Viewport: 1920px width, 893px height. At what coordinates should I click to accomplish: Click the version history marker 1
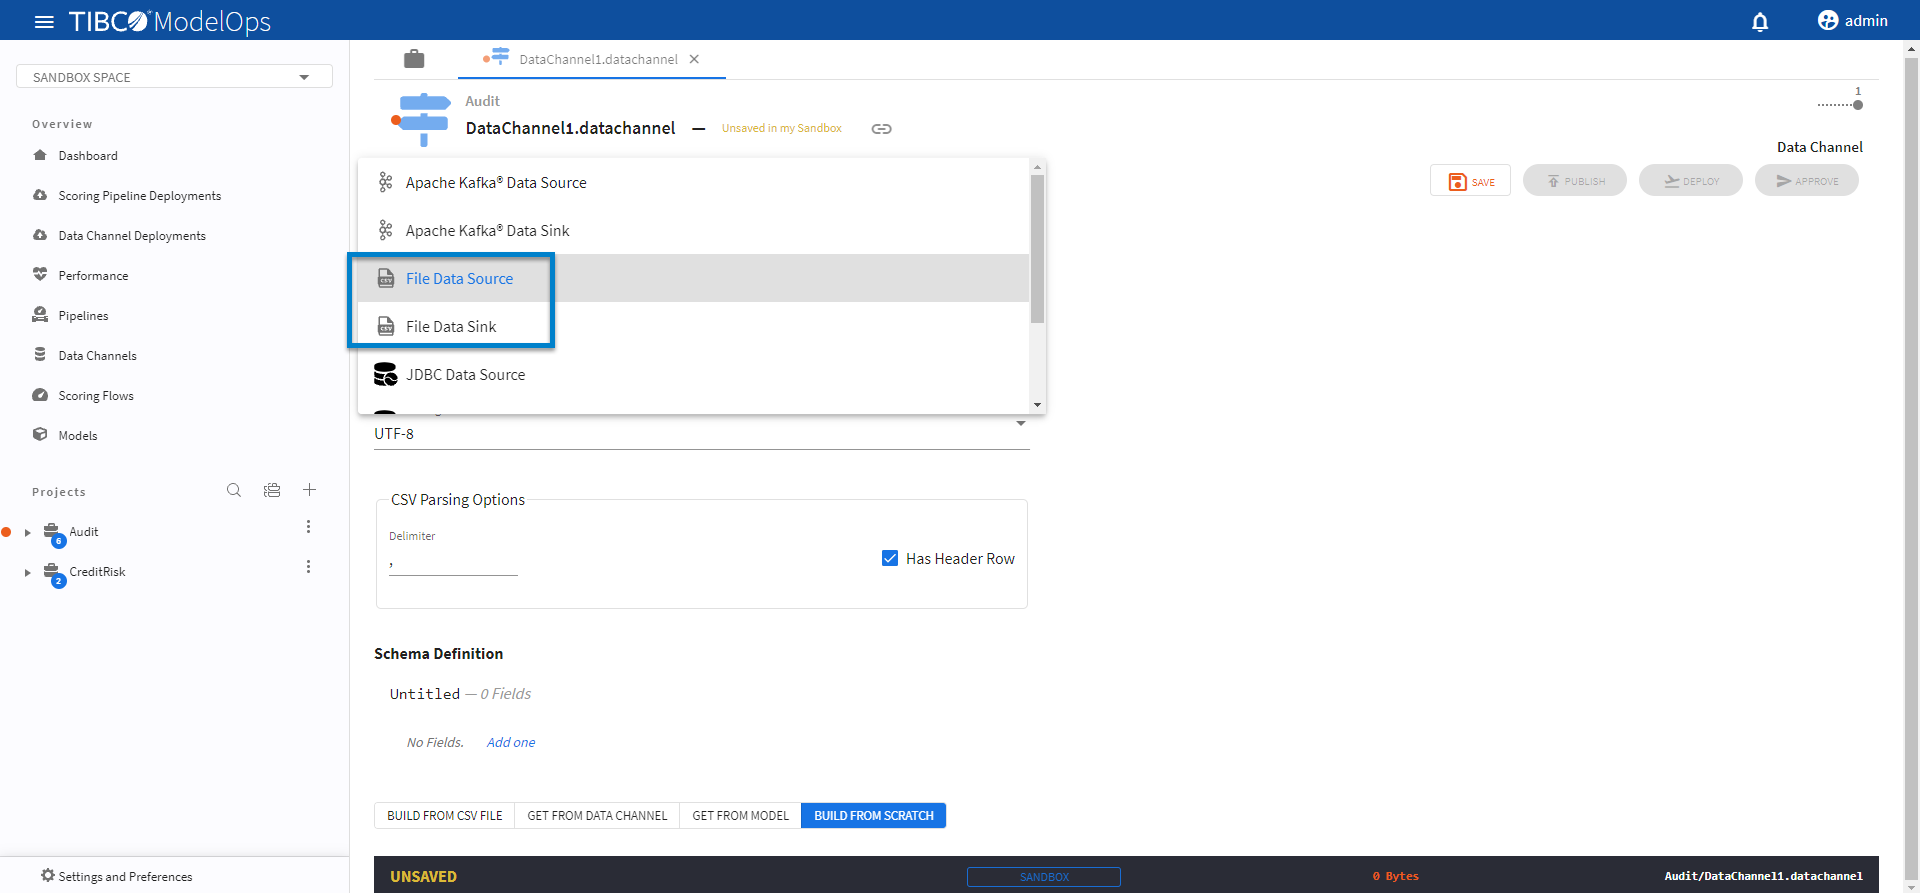(x=1857, y=104)
